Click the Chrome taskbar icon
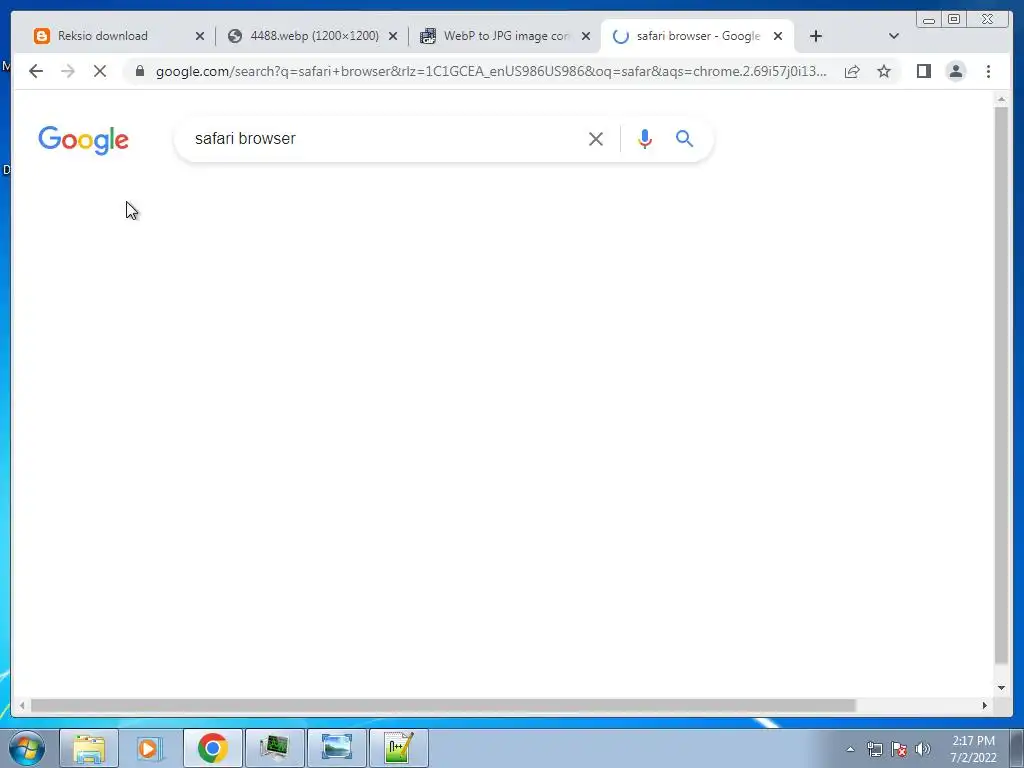The width and height of the screenshot is (1024, 768). click(212, 748)
